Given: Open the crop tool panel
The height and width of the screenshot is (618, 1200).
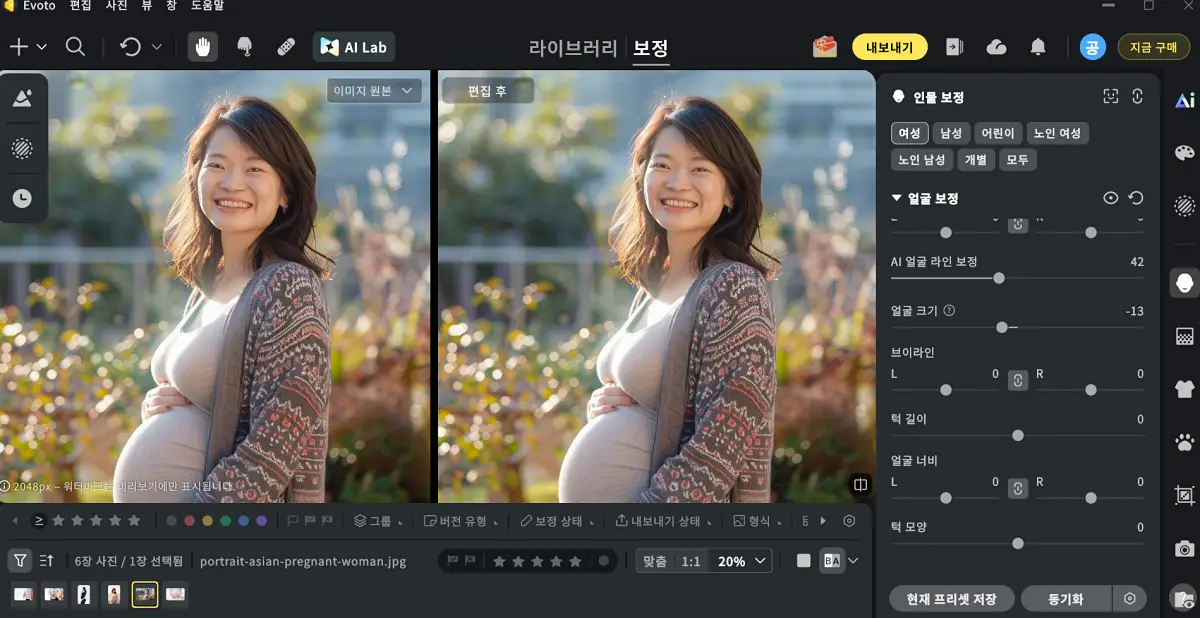Looking at the screenshot, I should [x=1184, y=495].
